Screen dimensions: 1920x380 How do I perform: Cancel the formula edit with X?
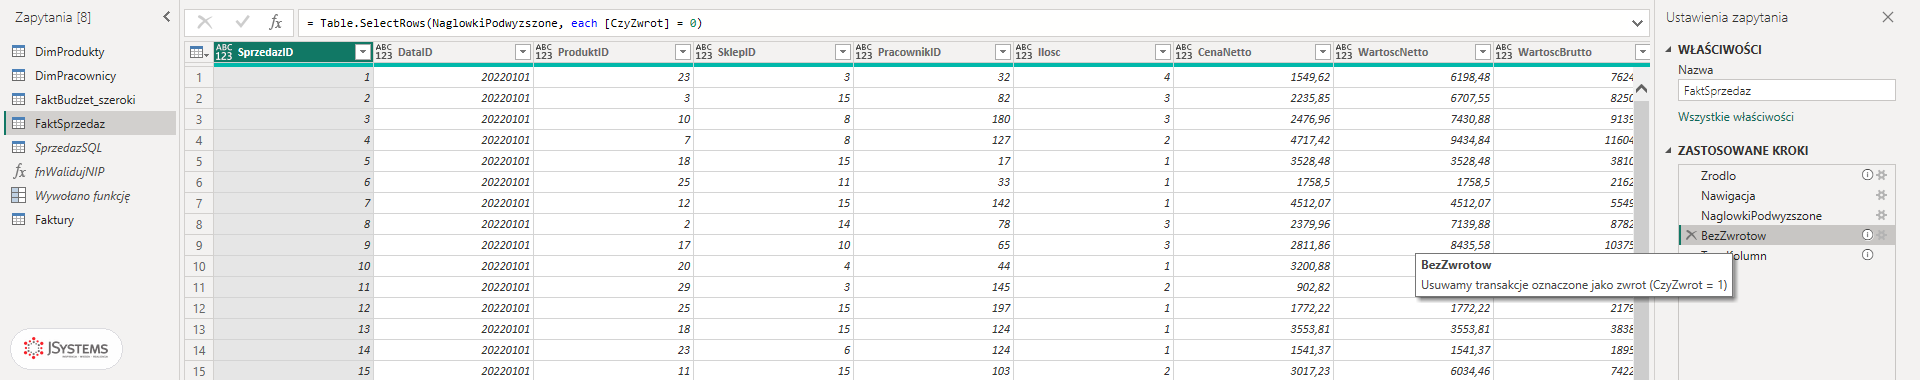[205, 22]
